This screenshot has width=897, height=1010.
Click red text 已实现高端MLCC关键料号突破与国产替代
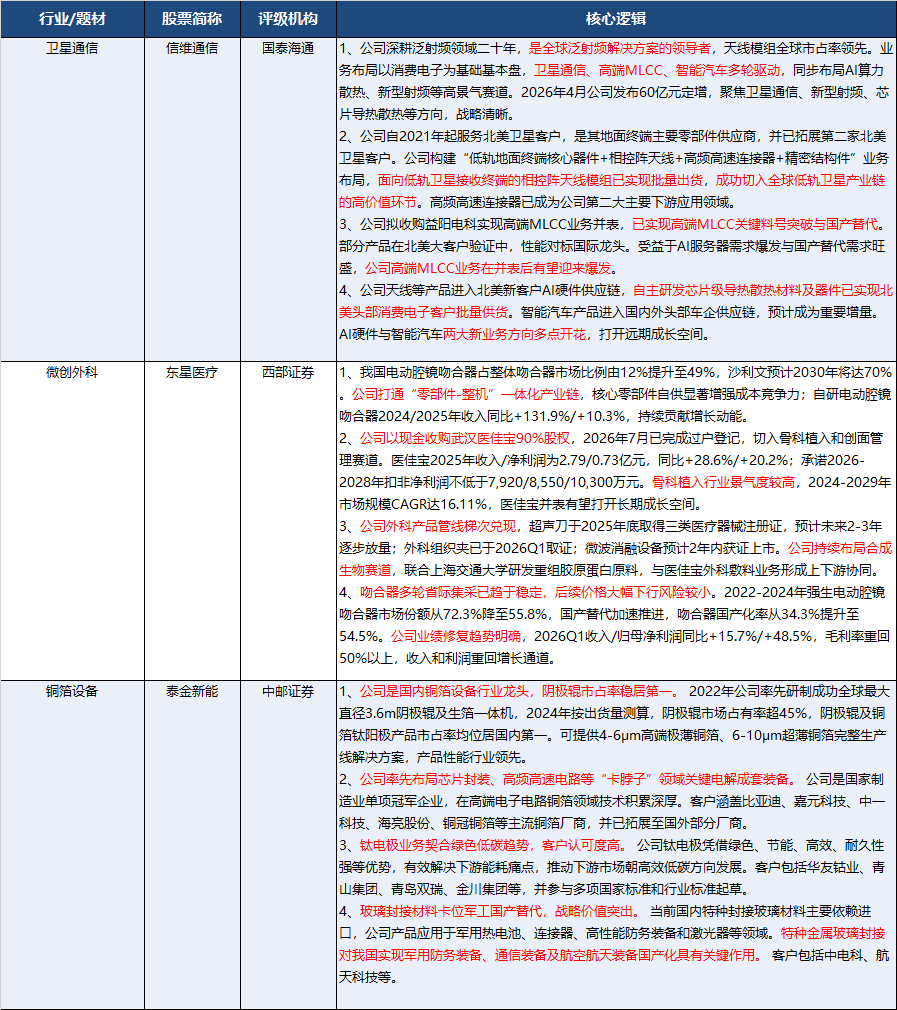(755, 224)
